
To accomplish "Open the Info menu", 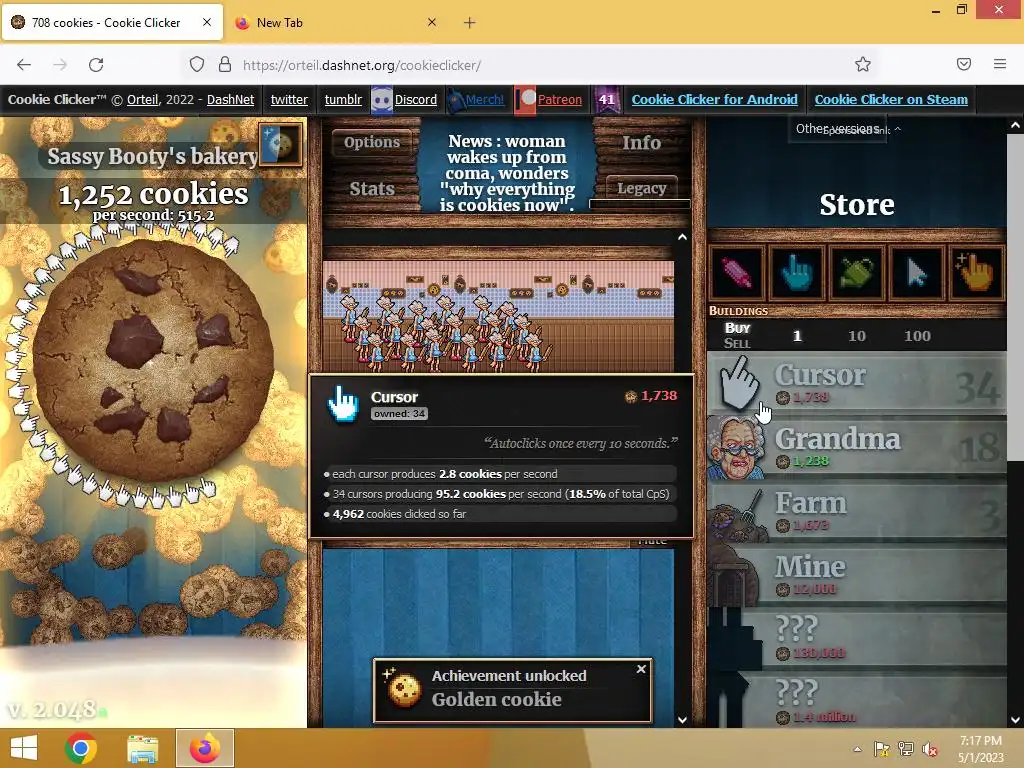I will [x=641, y=142].
